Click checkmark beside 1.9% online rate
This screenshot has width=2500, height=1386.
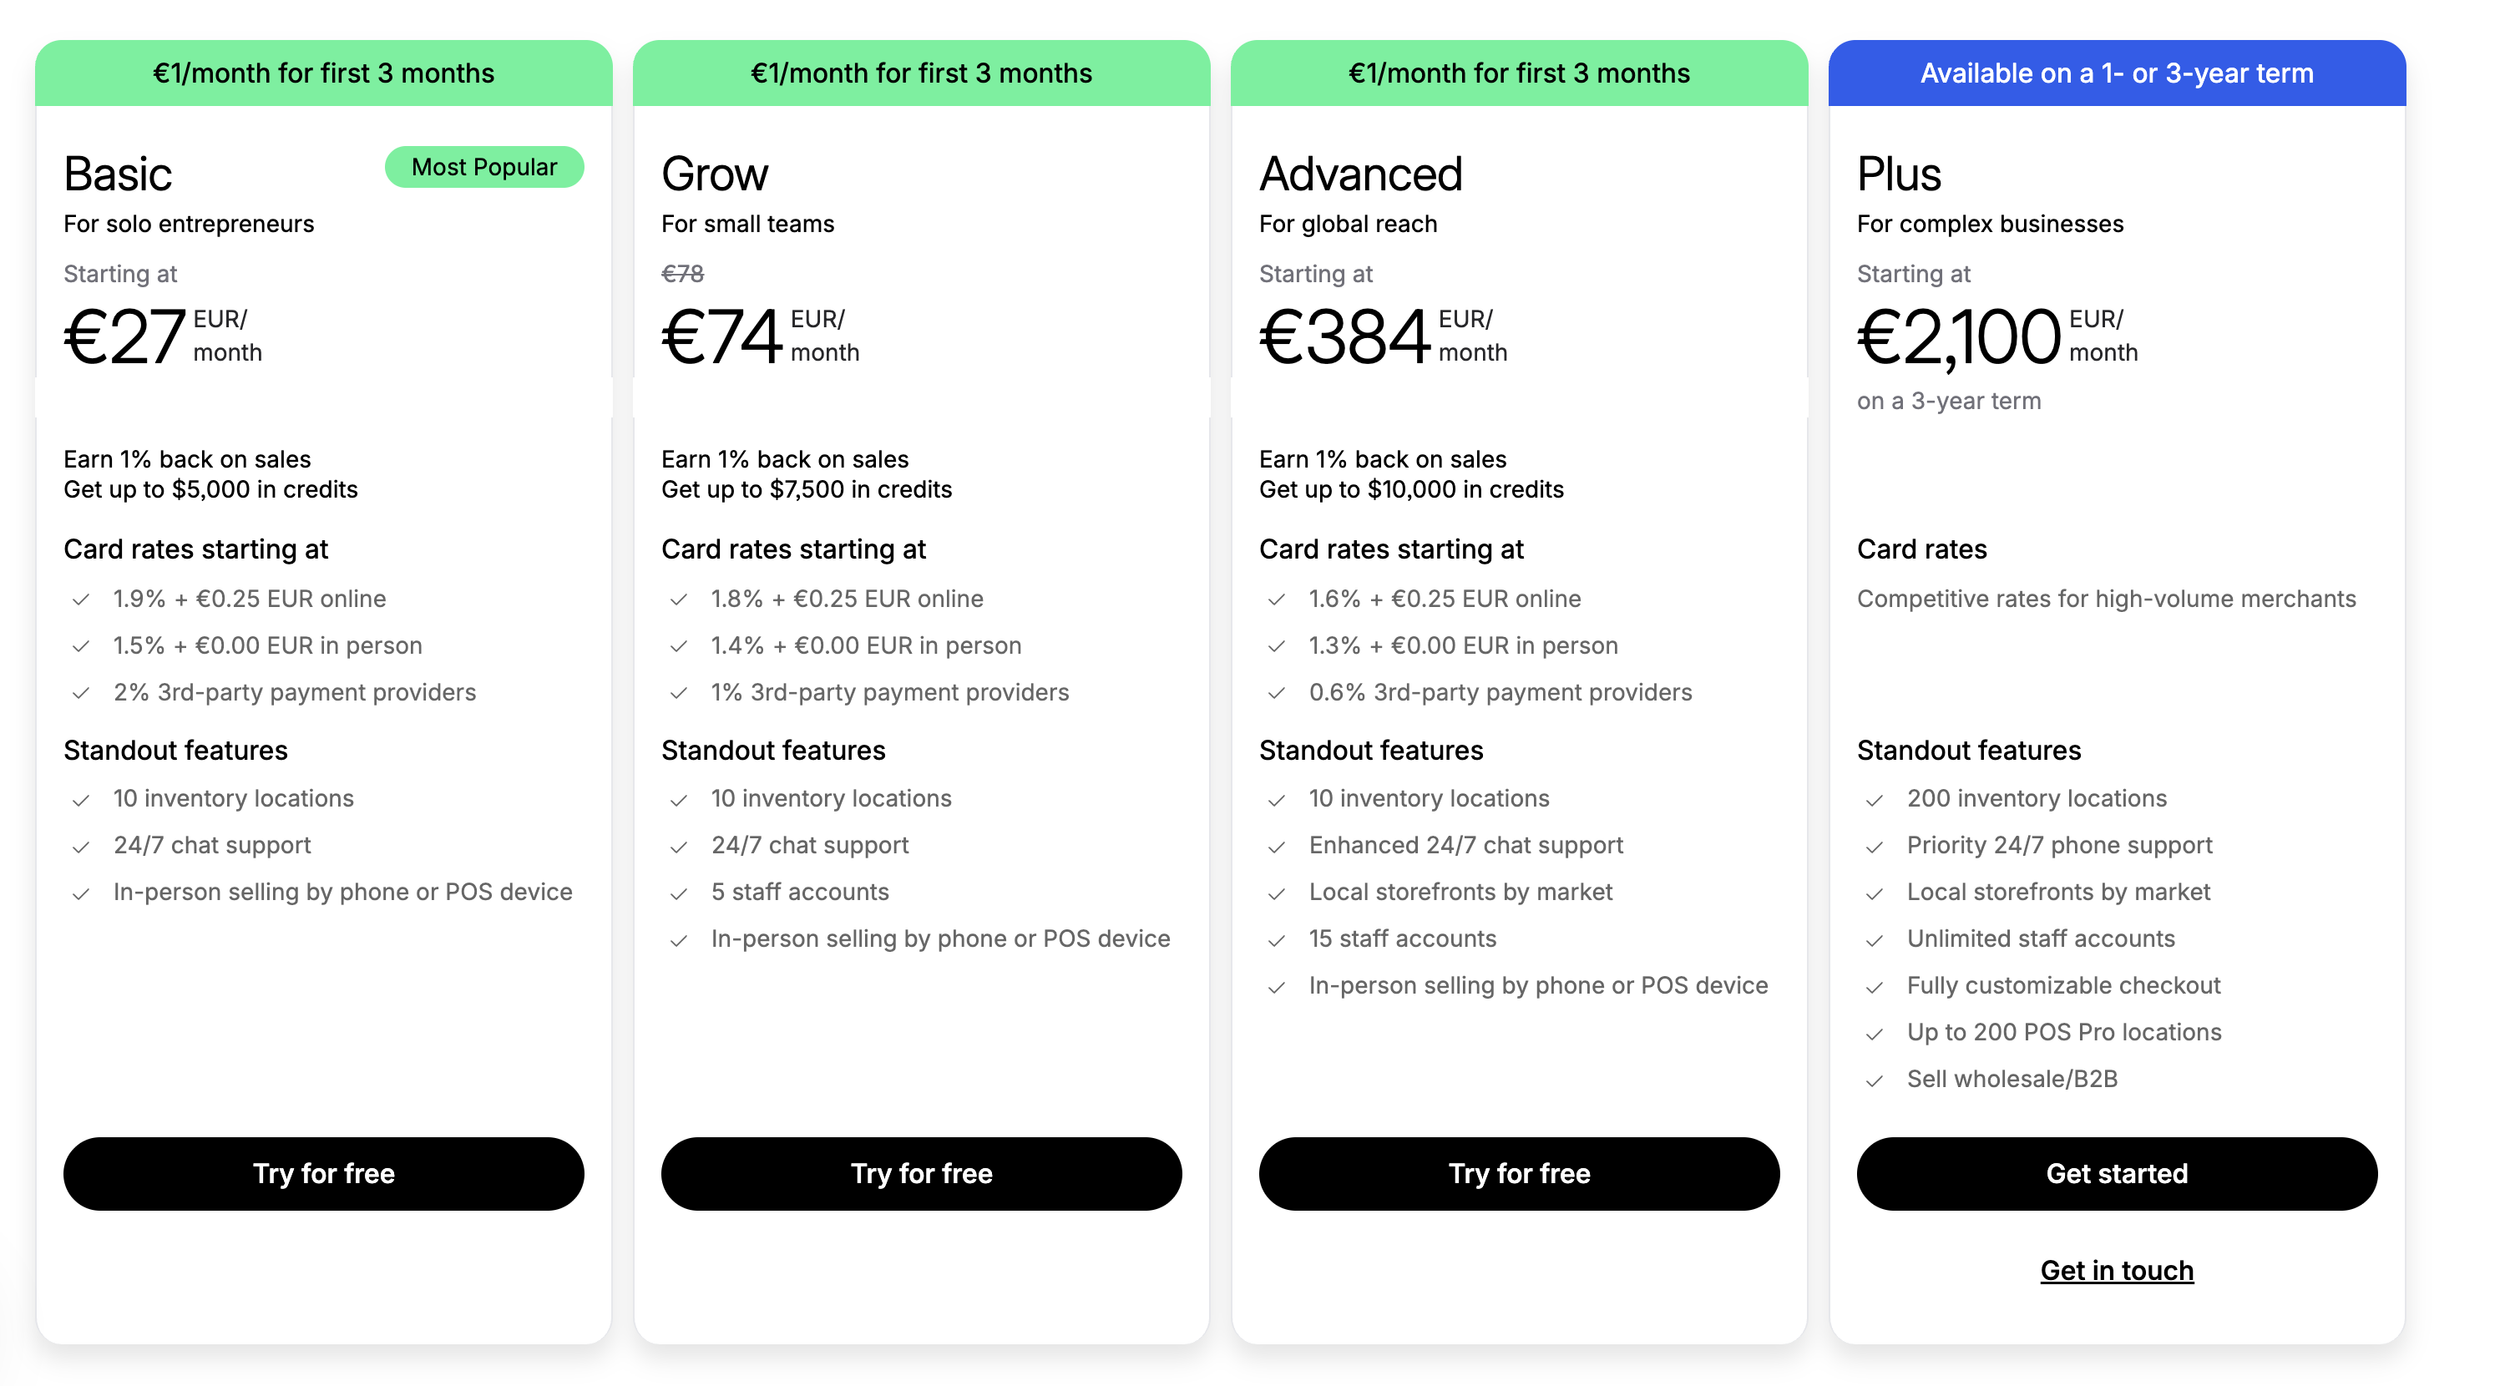point(81,599)
